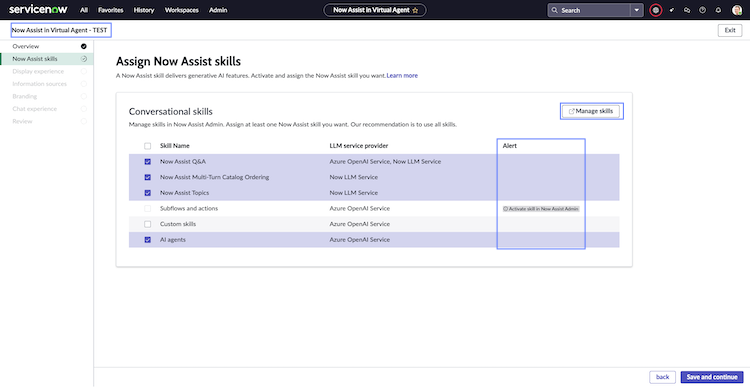
Task: Select the Display experience step
Action: click(x=47, y=71)
